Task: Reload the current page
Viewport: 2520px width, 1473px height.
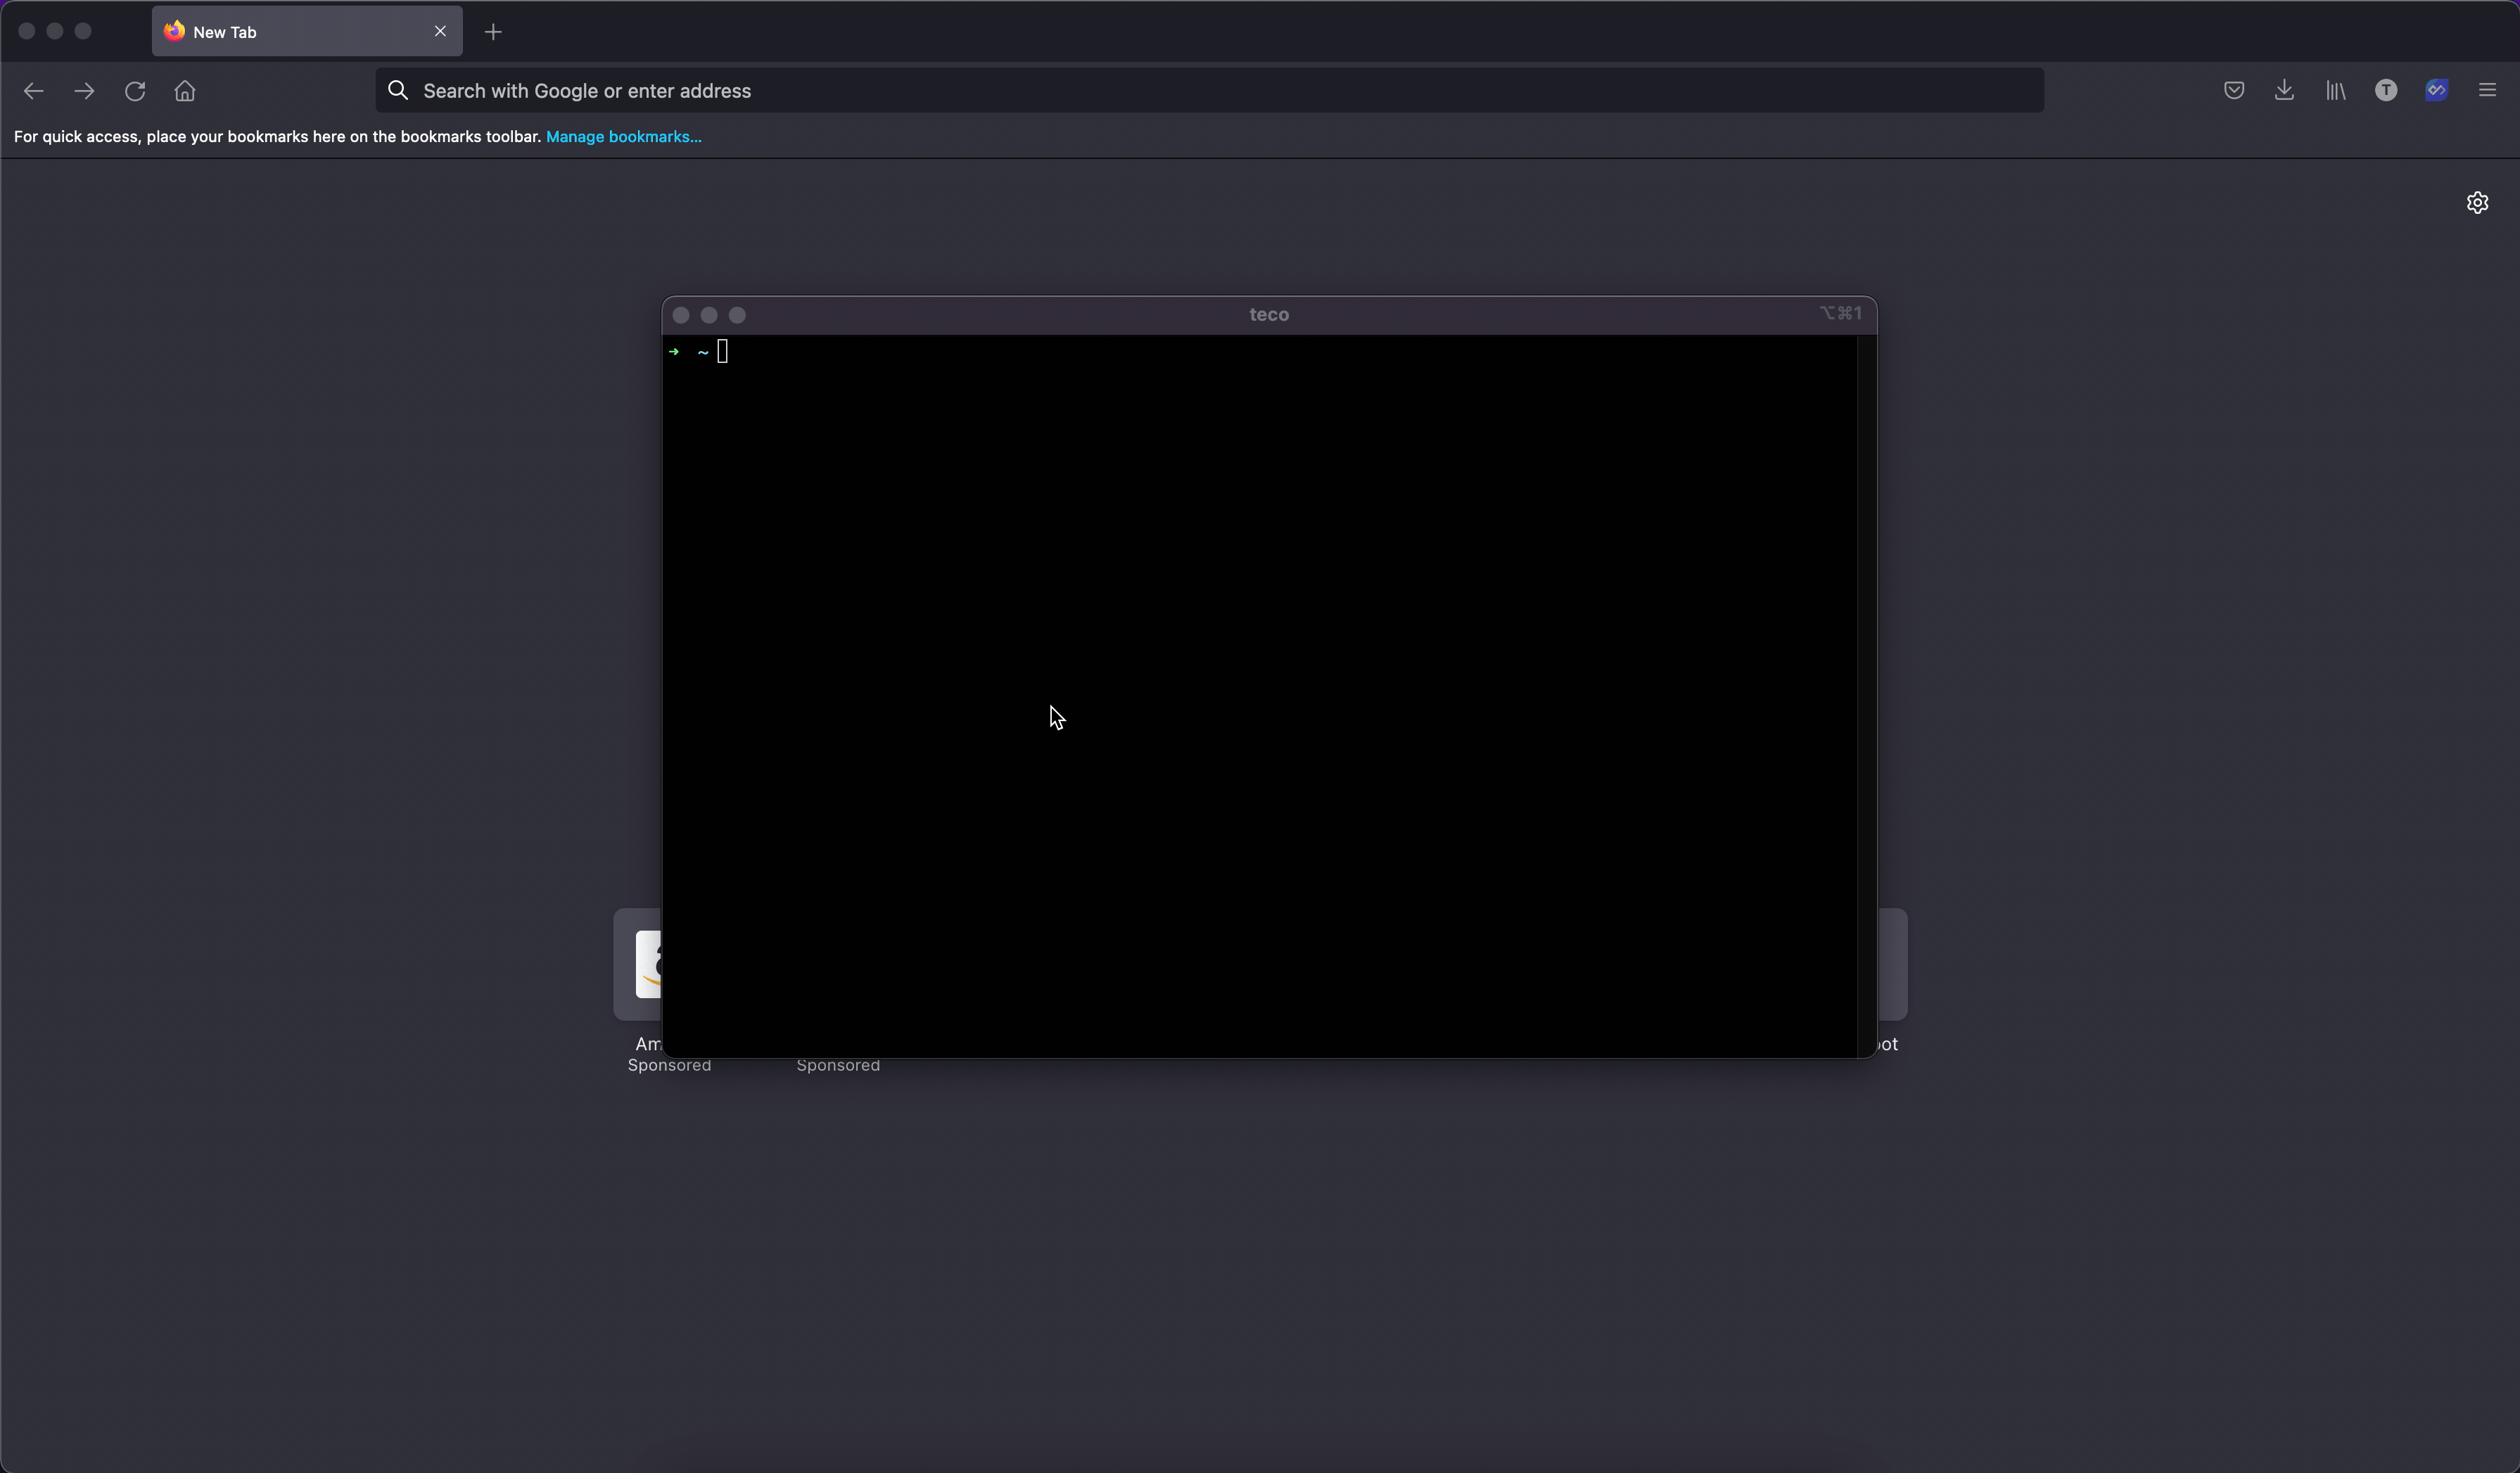Action: point(135,91)
